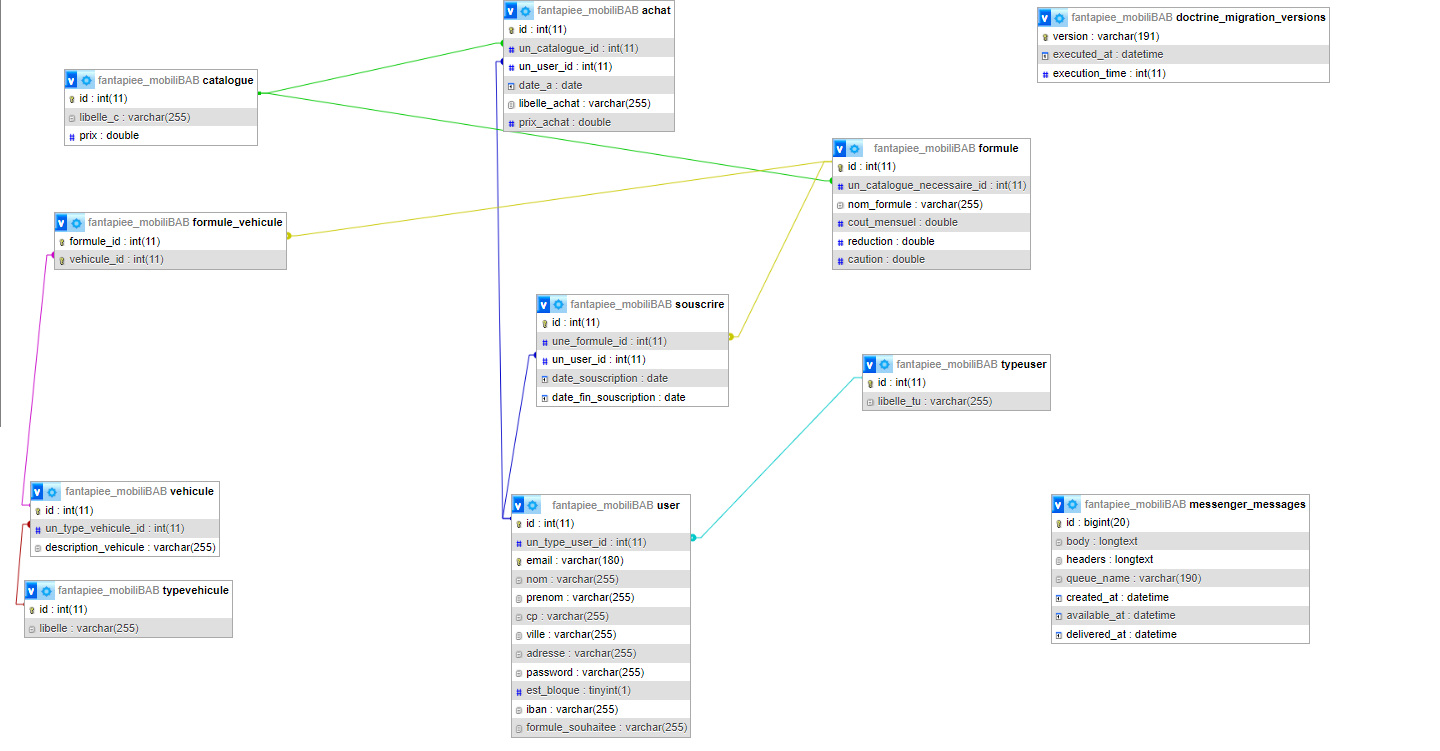Collapse the doctrine_migration_versions table with its V icon
The width and height of the screenshot is (1440, 751).
pos(1044,17)
